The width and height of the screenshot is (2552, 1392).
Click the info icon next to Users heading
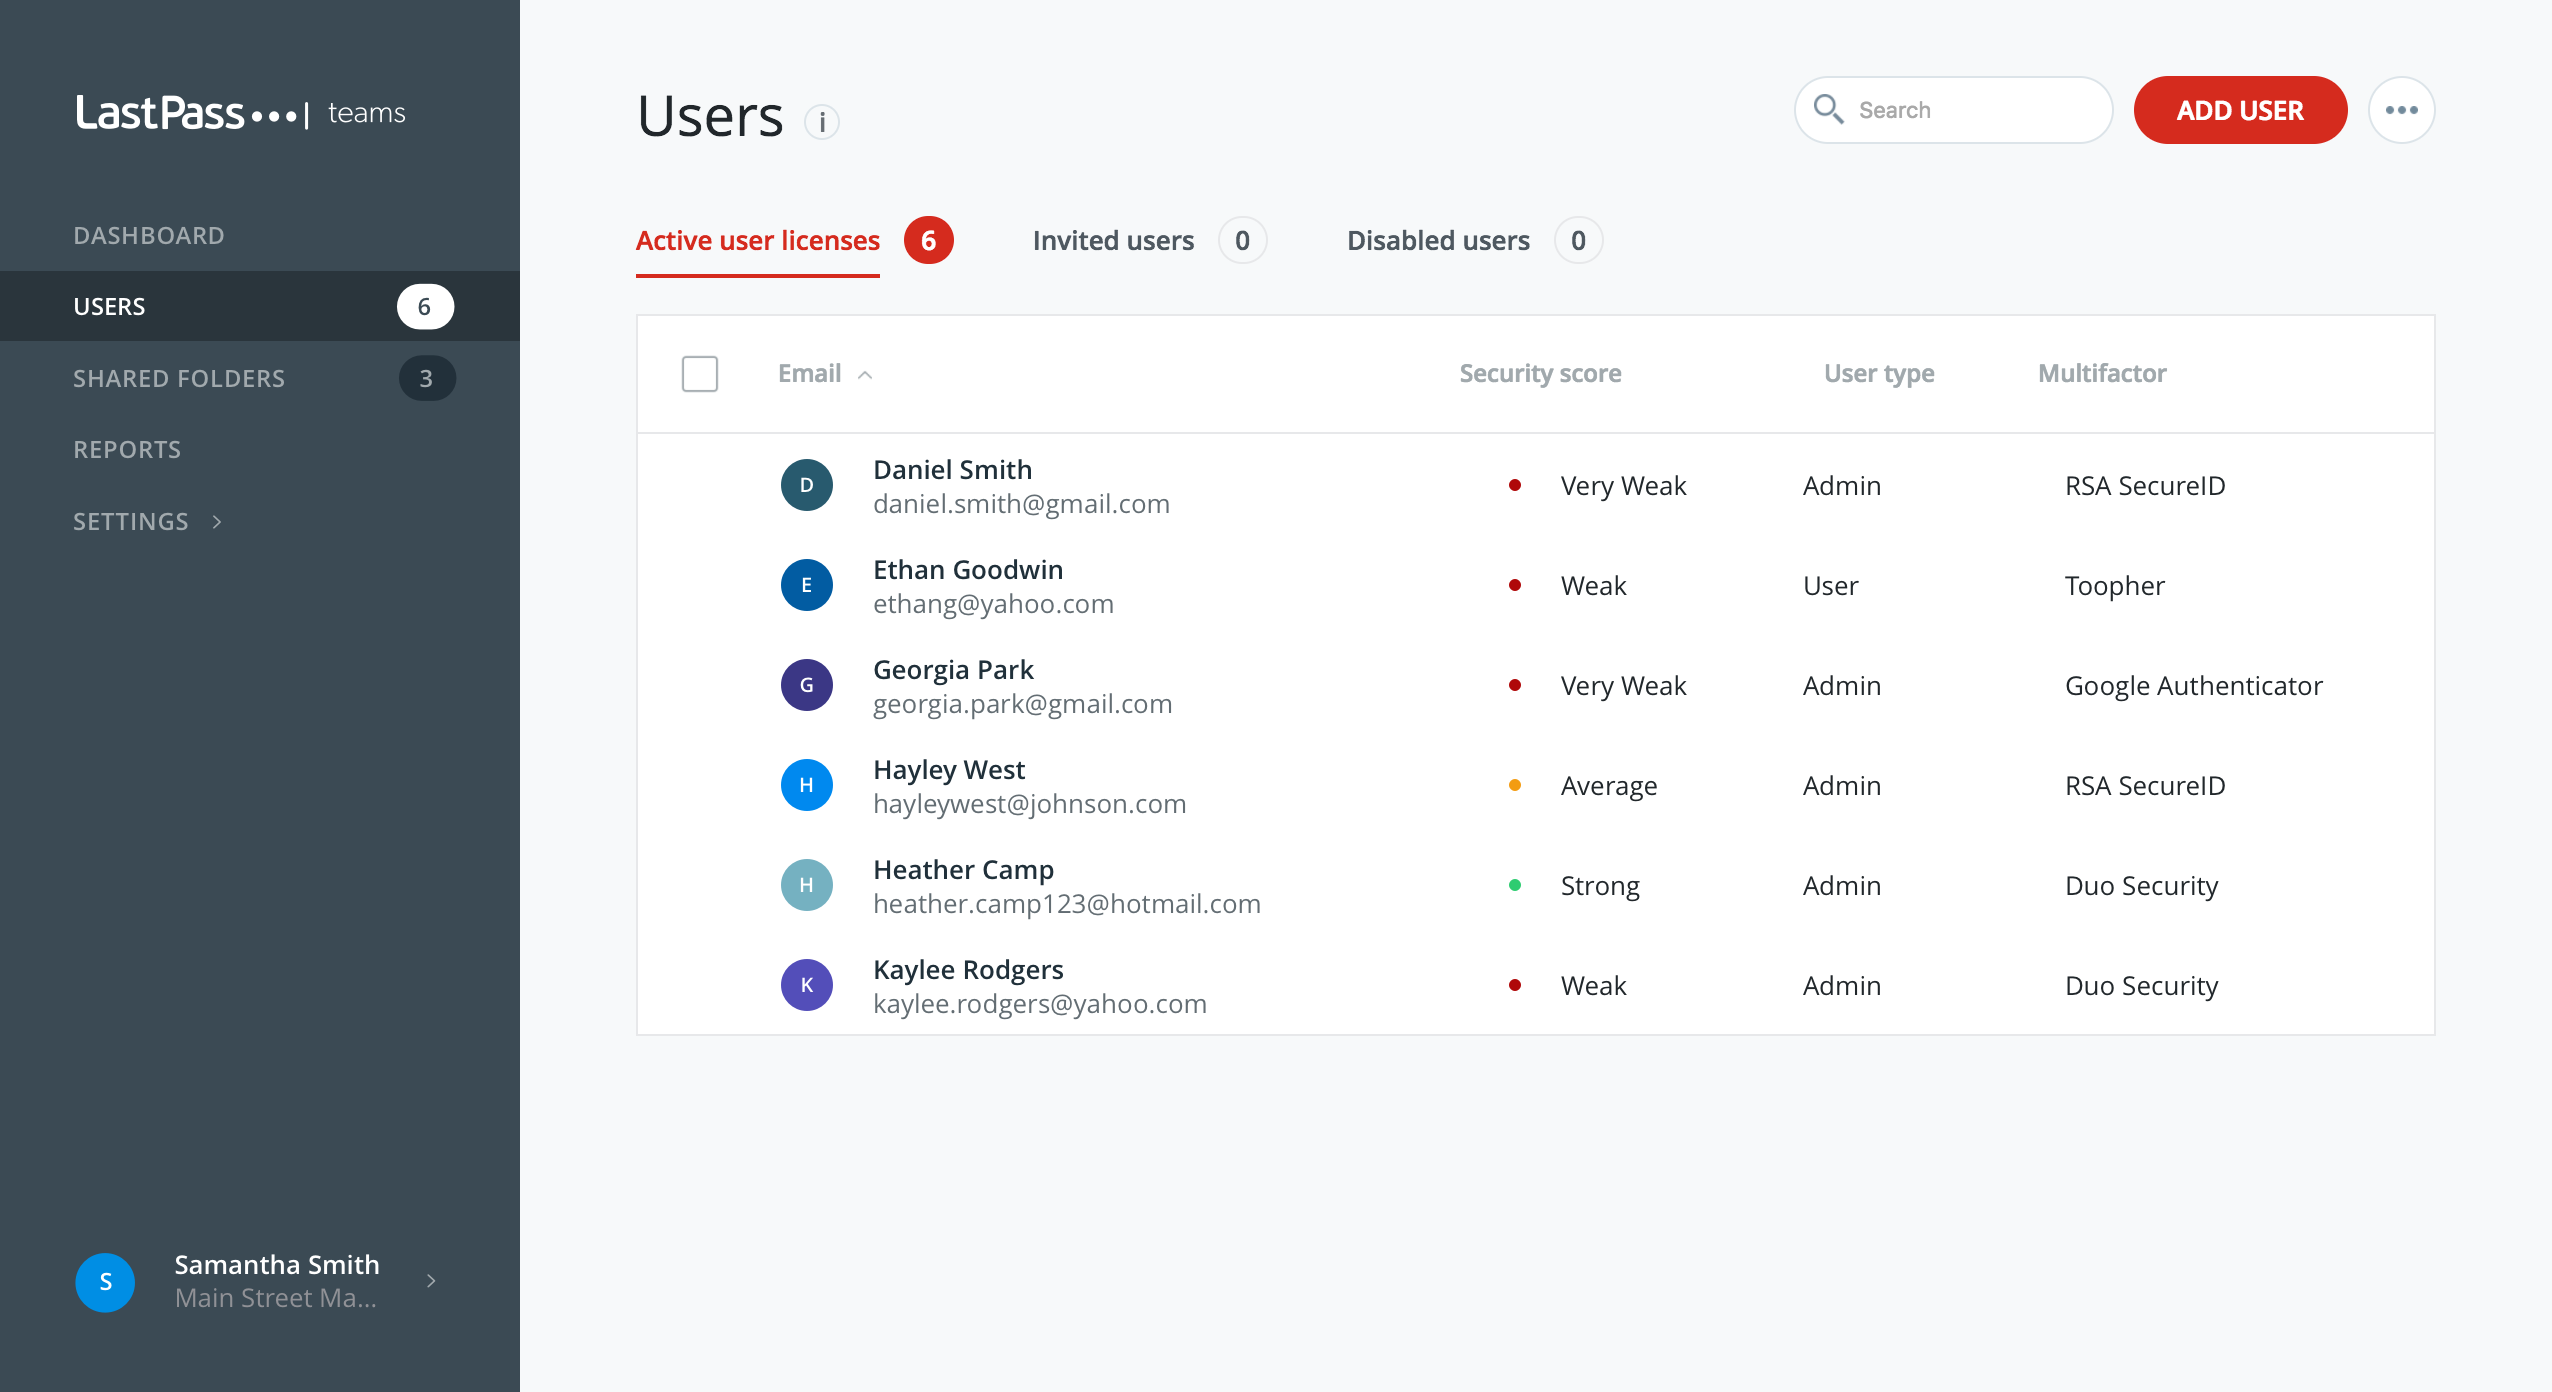[x=822, y=122]
